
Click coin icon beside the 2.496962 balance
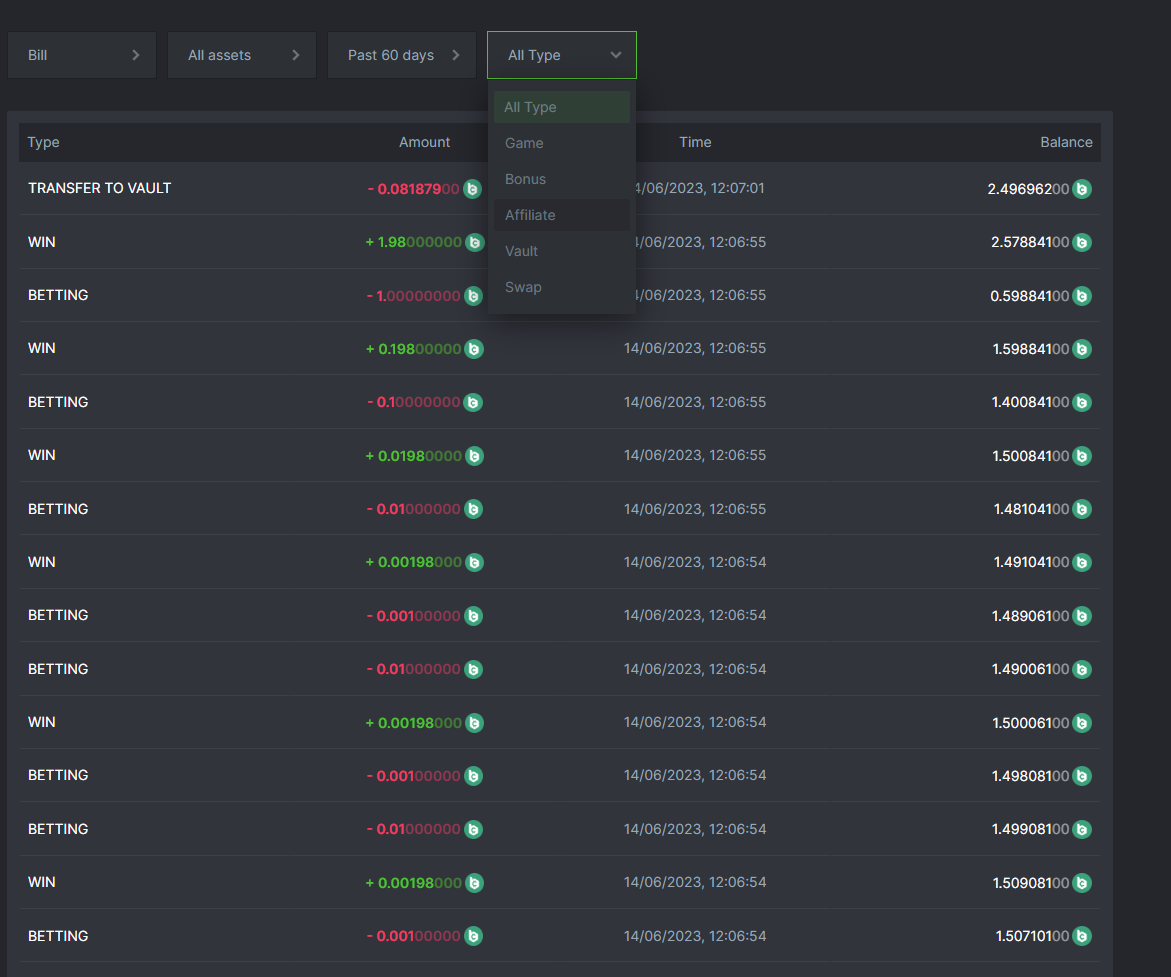coord(1081,189)
